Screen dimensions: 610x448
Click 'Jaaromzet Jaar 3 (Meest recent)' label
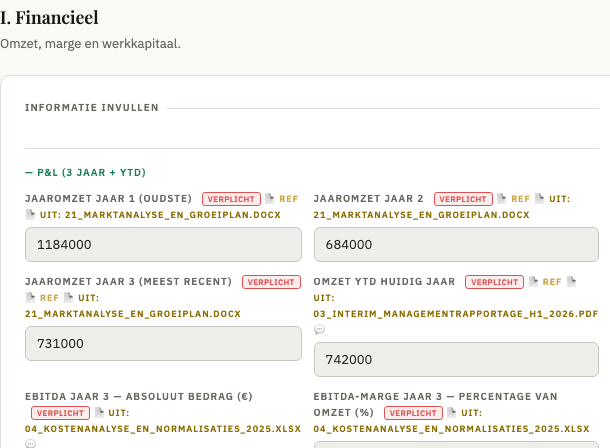[128, 282]
